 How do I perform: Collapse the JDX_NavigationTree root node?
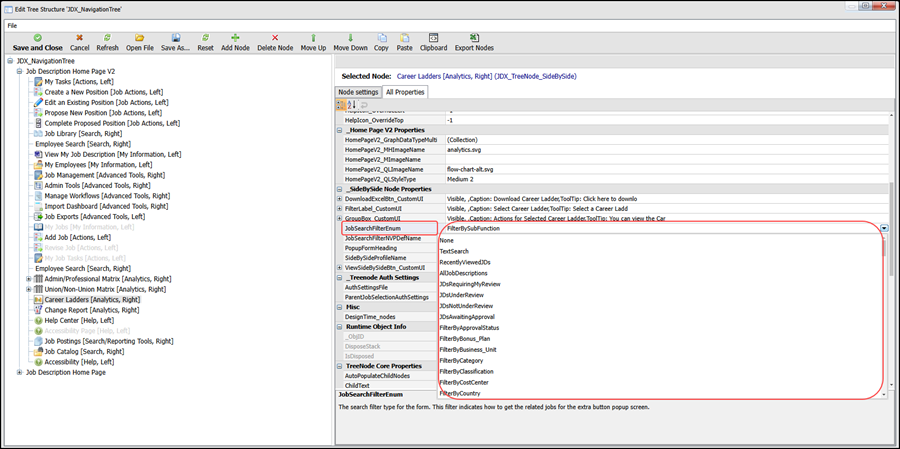click(x=11, y=61)
